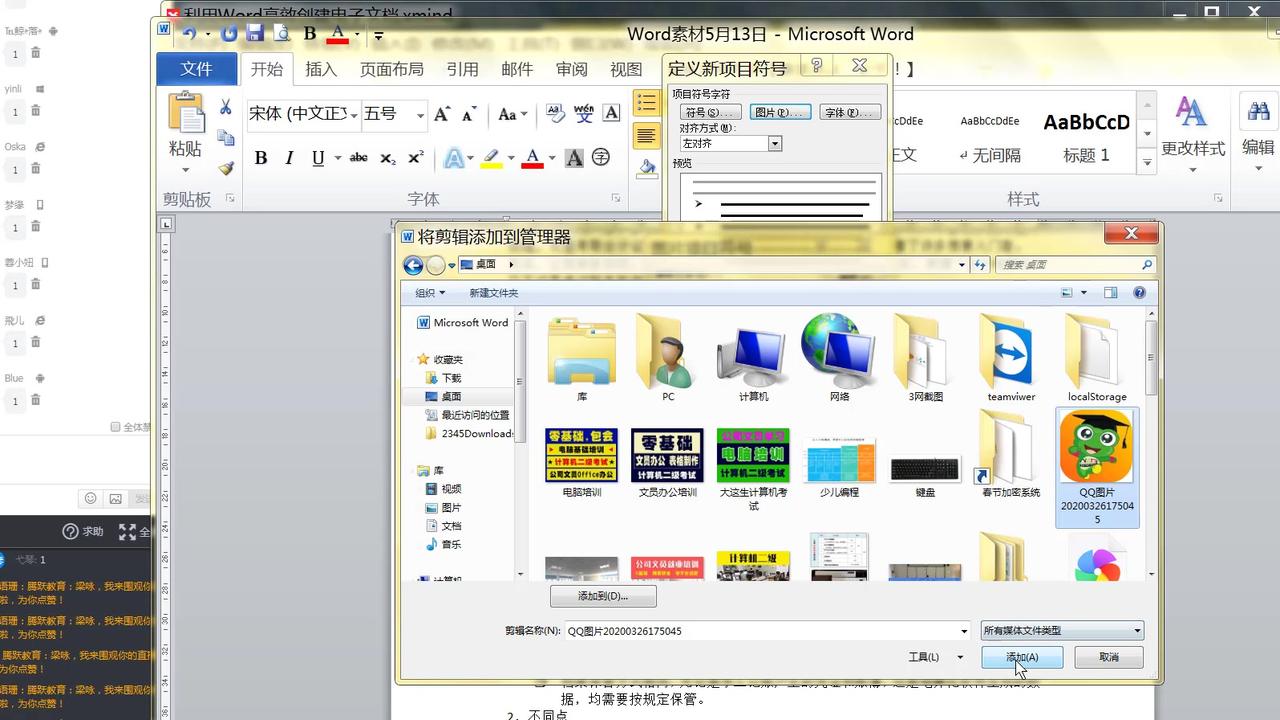
Task: Click the Phonetic Guide icon in Font group
Action: pyautogui.click(x=583, y=114)
